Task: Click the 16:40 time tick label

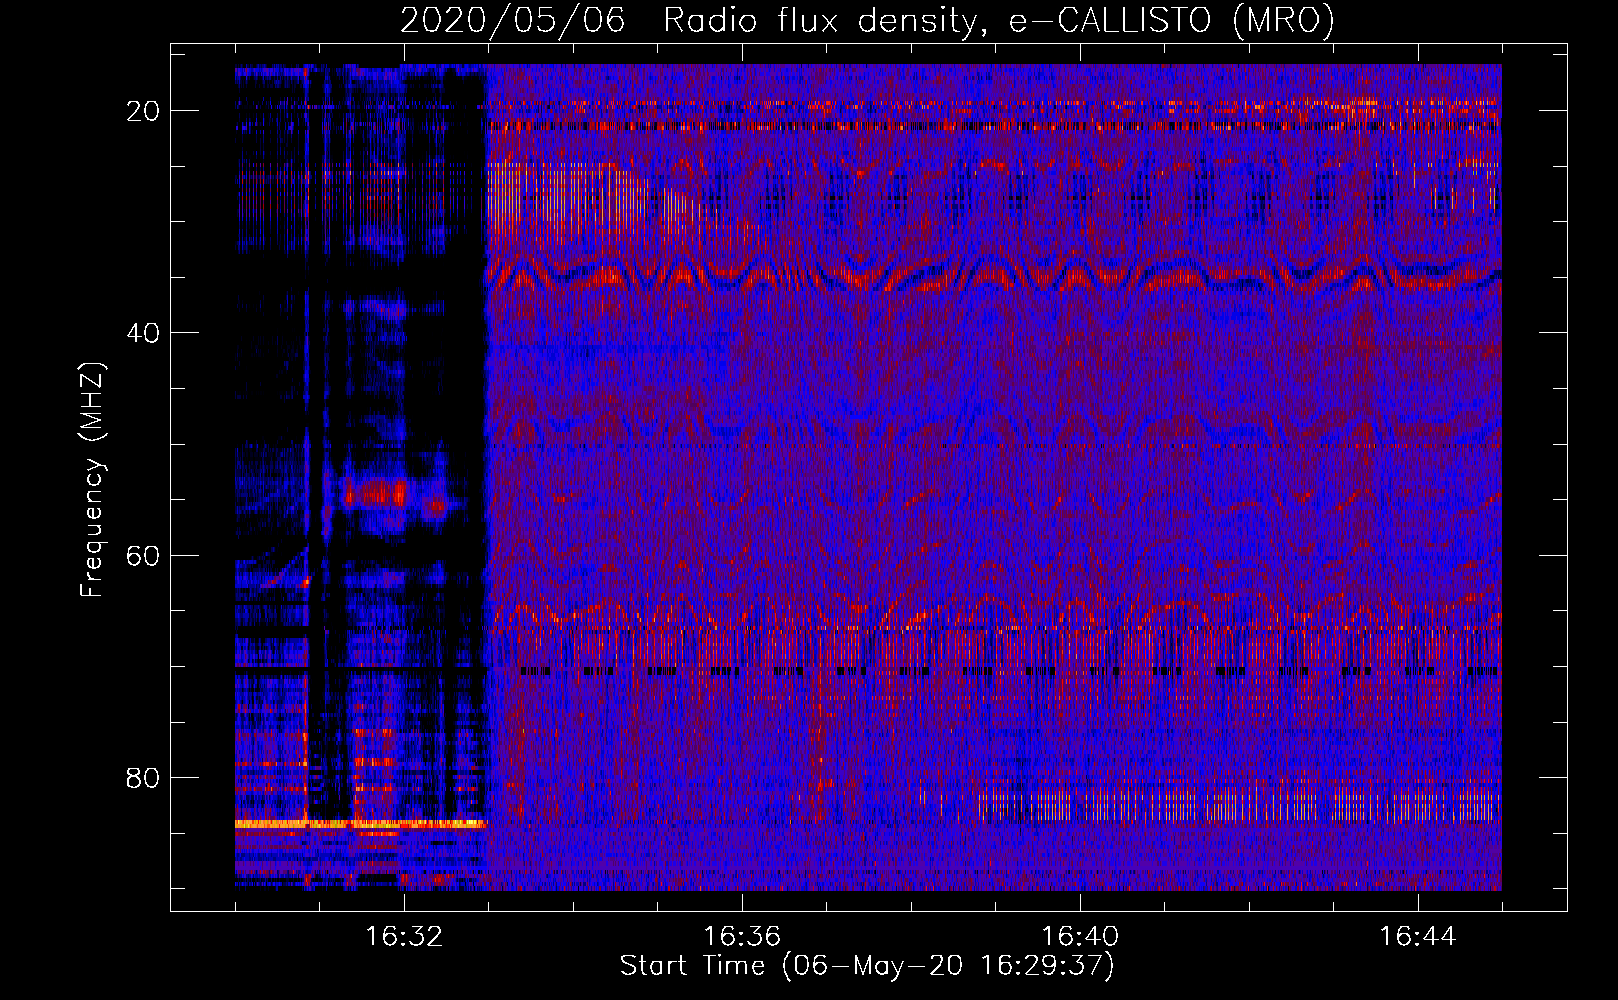Action: [1080, 937]
